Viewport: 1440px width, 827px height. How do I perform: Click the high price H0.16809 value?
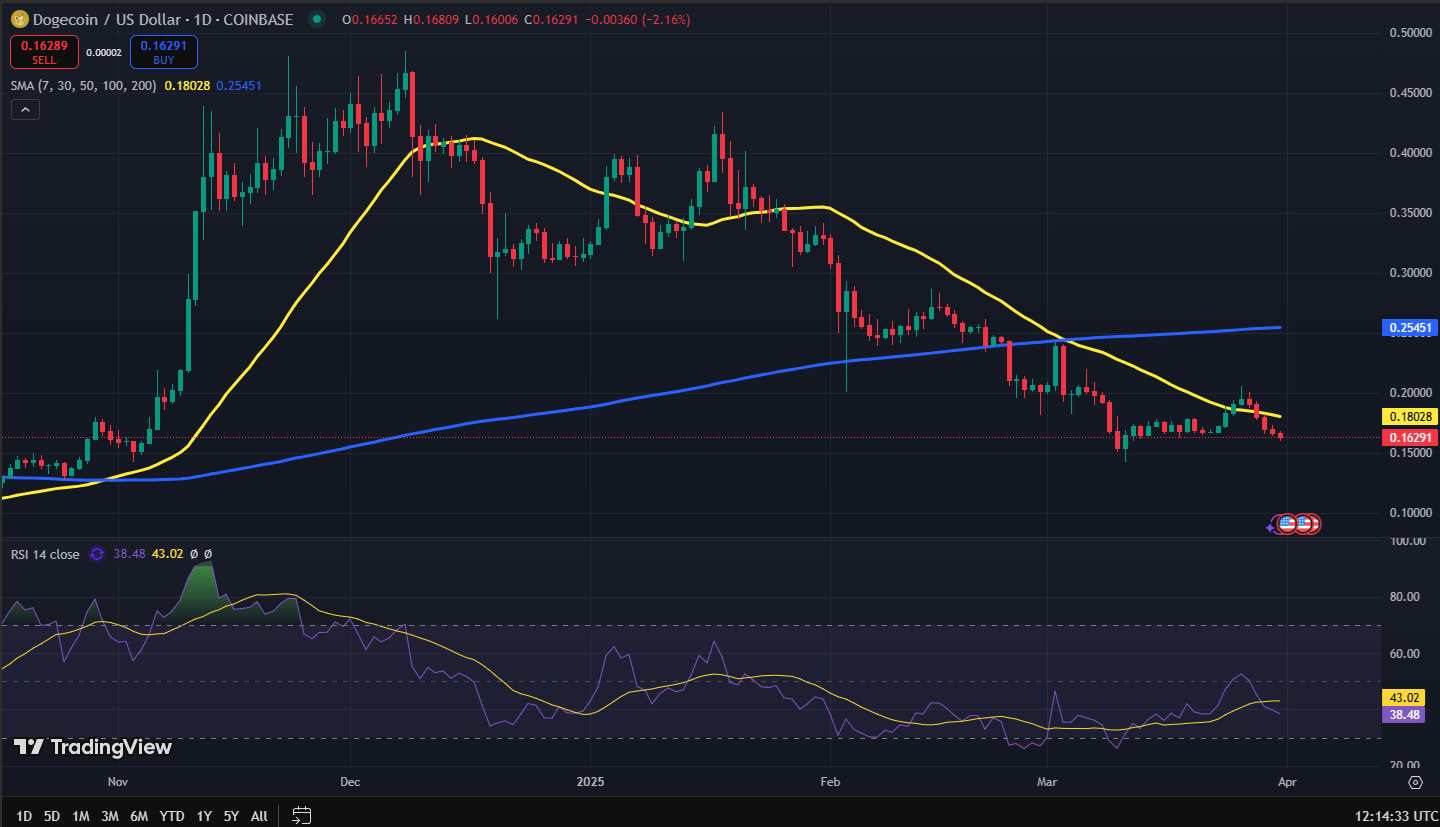click(430, 19)
